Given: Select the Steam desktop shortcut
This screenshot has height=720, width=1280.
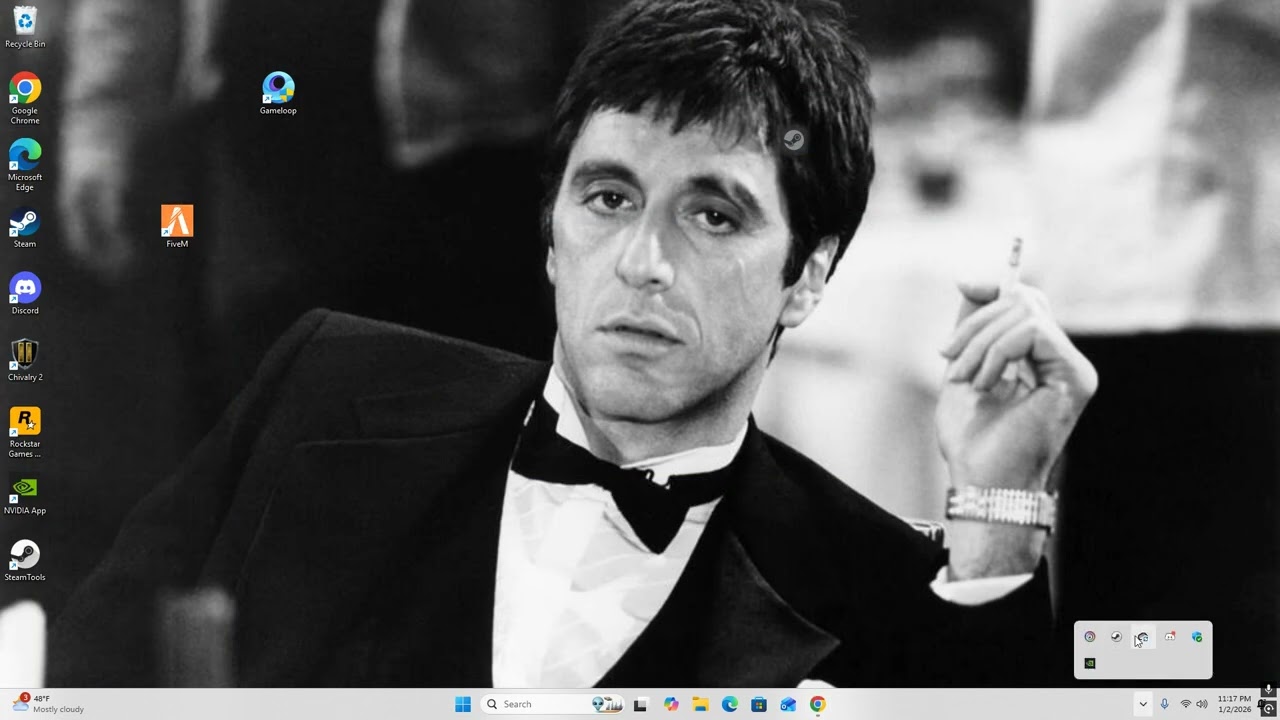Looking at the screenshot, I should point(25,228).
